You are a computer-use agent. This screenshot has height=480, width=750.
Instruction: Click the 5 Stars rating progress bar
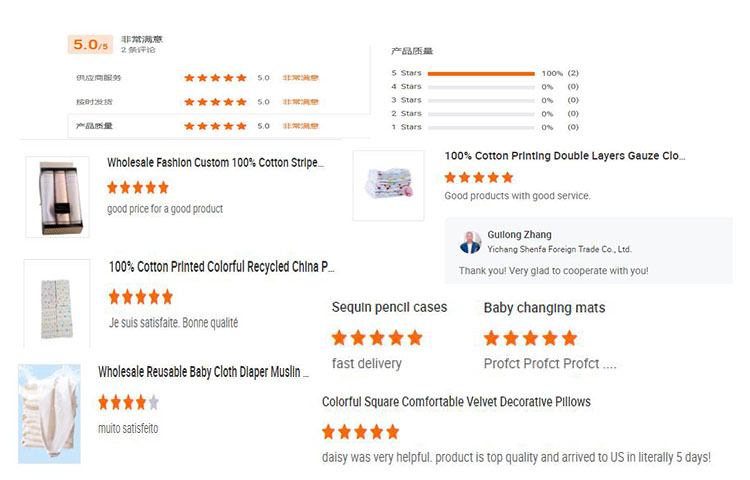click(x=480, y=73)
